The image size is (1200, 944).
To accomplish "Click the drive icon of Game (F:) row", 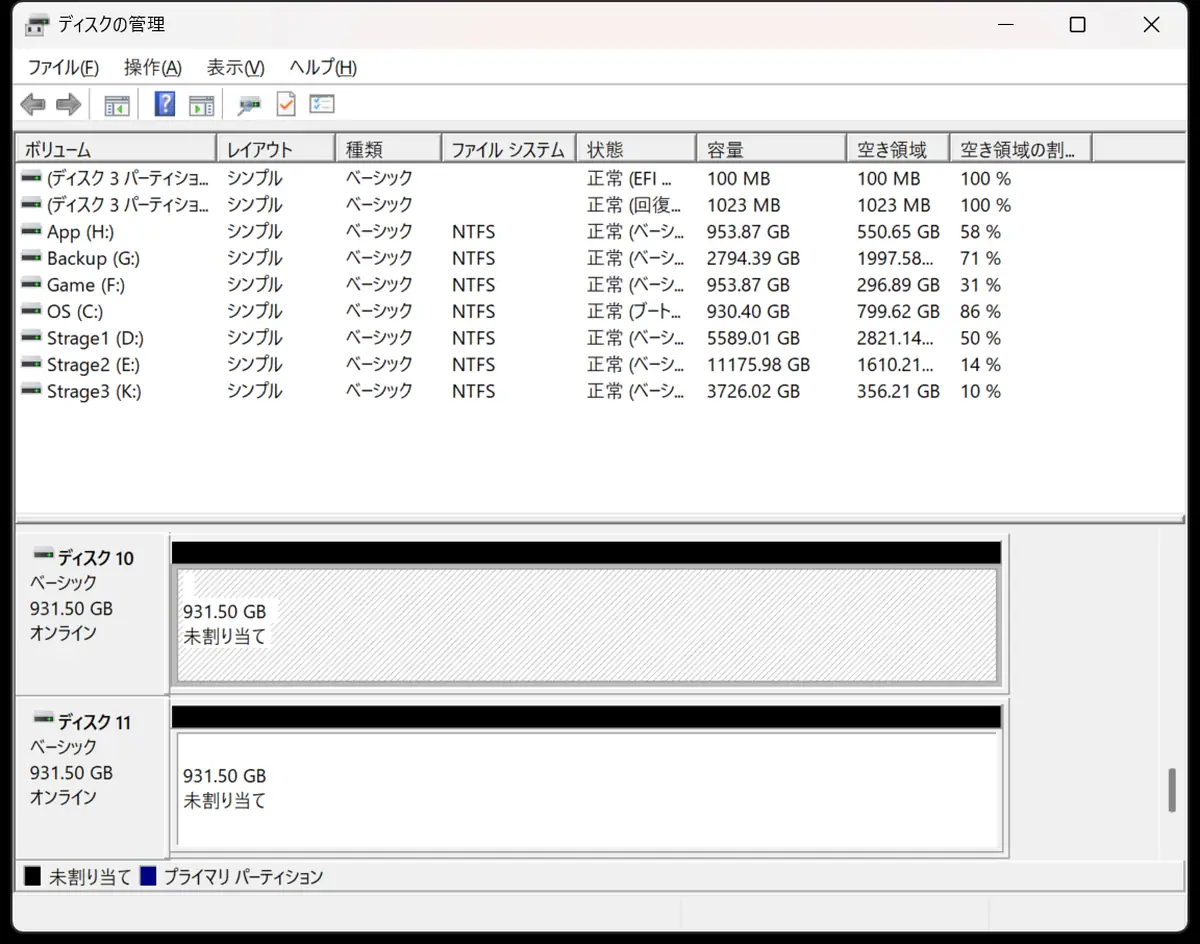I will 32,285.
